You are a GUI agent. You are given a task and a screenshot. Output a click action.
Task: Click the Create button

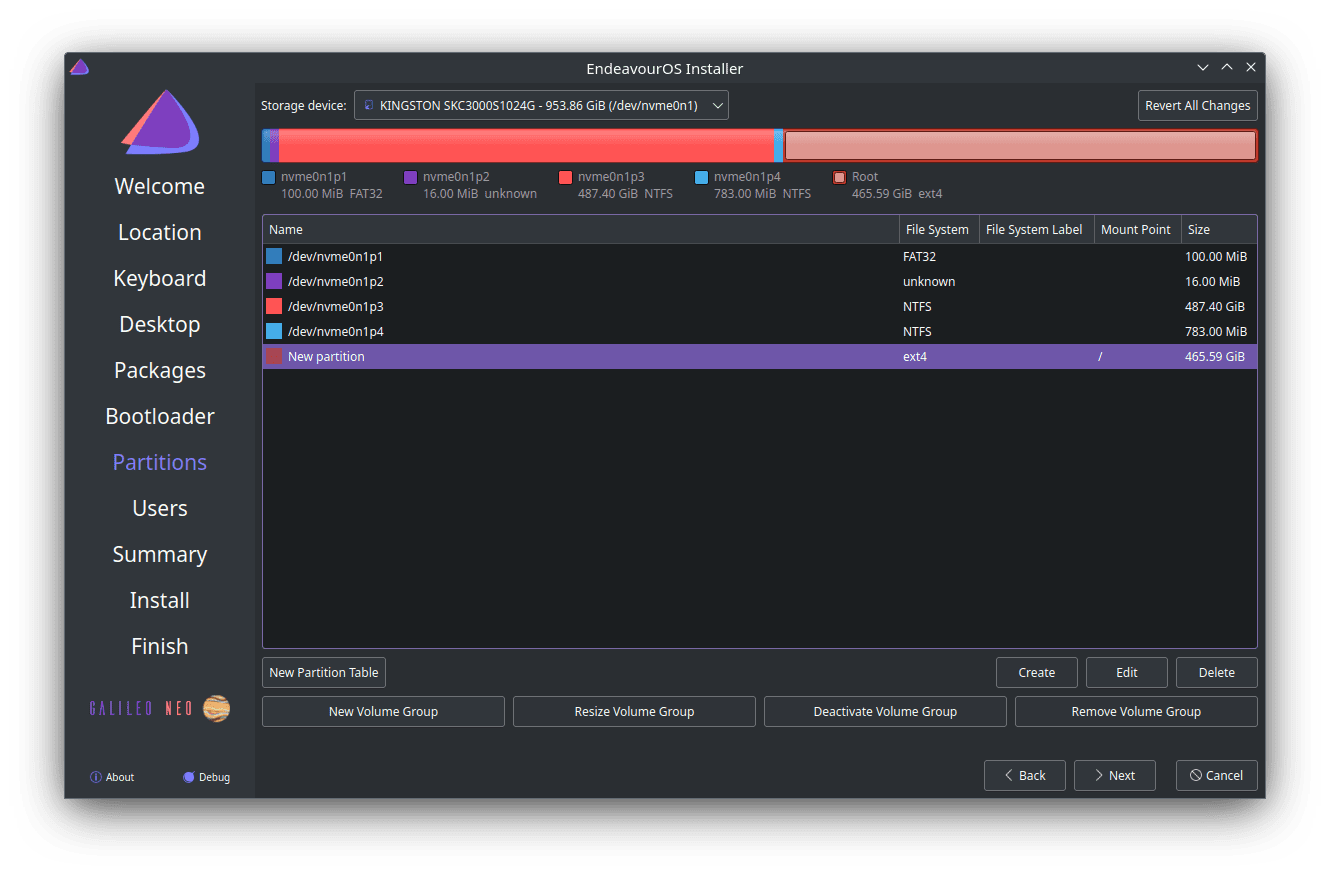point(1037,672)
